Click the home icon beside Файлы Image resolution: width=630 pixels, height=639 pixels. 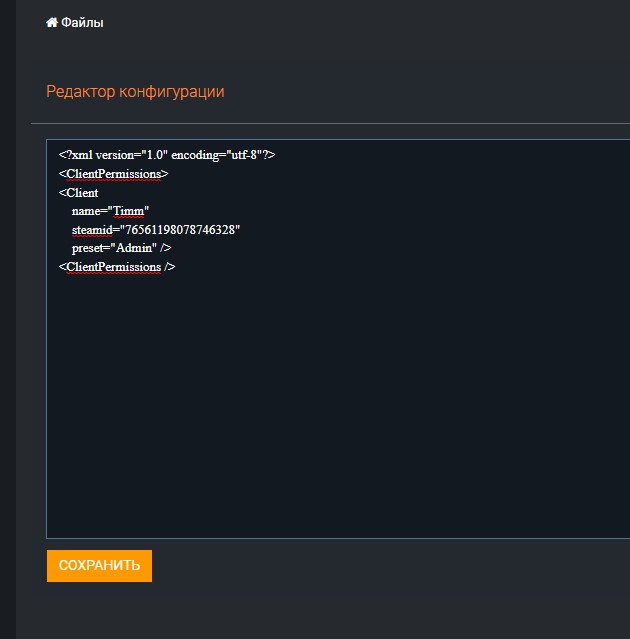52,23
